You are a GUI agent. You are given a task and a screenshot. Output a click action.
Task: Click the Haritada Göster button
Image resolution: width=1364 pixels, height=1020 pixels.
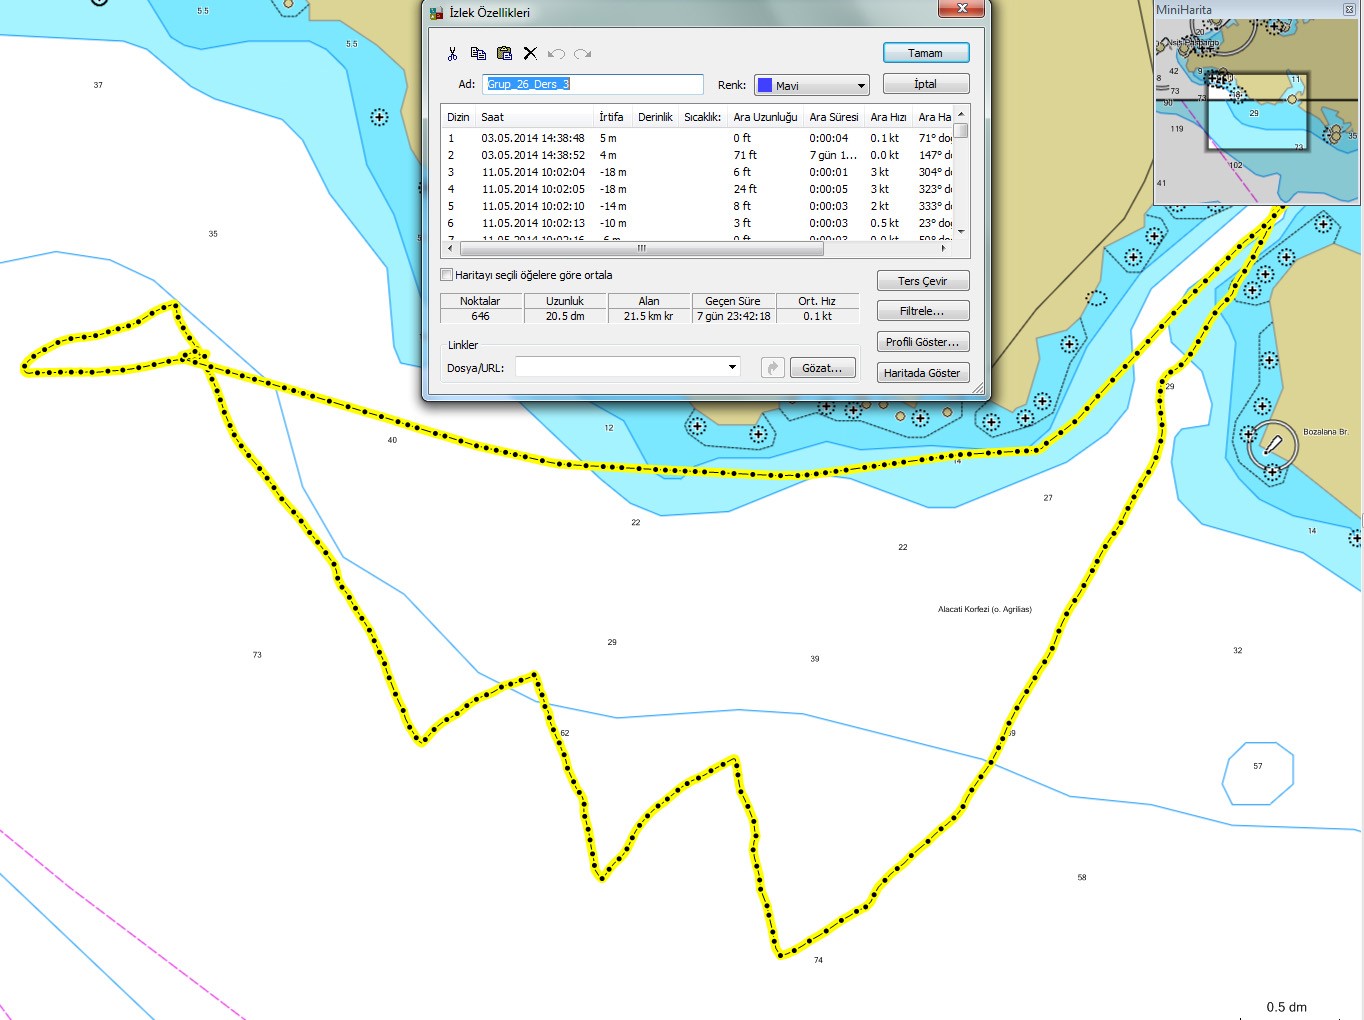pos(923,373)
